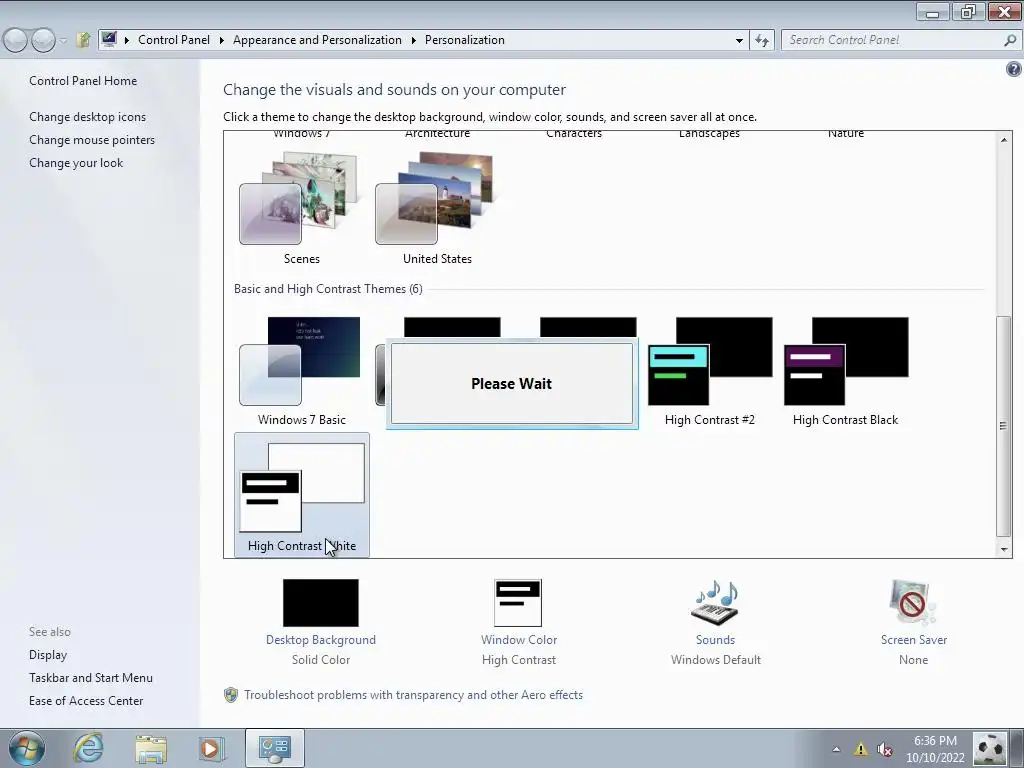Click the Sounds text link
This screenshot has height=768, width=1024.
tap(716, 640)
